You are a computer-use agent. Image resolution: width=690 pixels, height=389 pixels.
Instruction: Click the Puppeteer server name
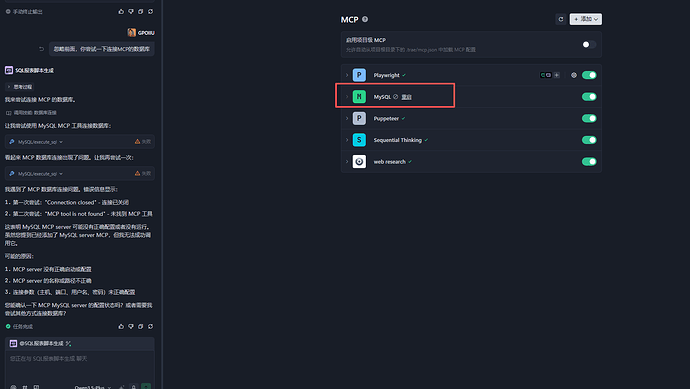tap(386, 118)
